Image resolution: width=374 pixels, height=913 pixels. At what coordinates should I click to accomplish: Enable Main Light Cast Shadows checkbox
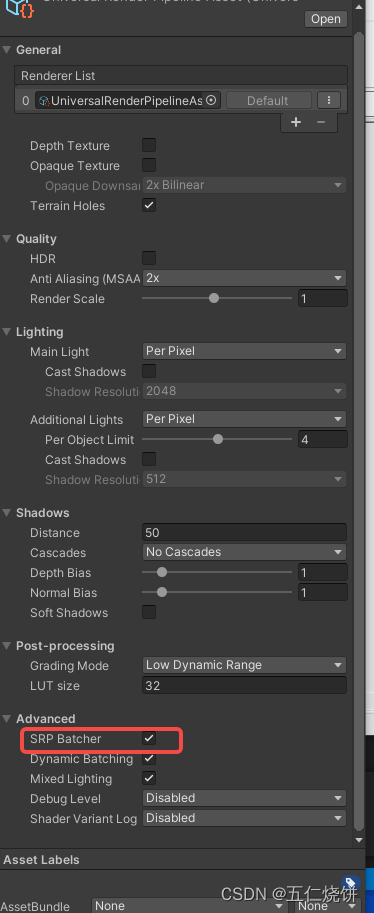pyautogui.click(x=149, y=371)
